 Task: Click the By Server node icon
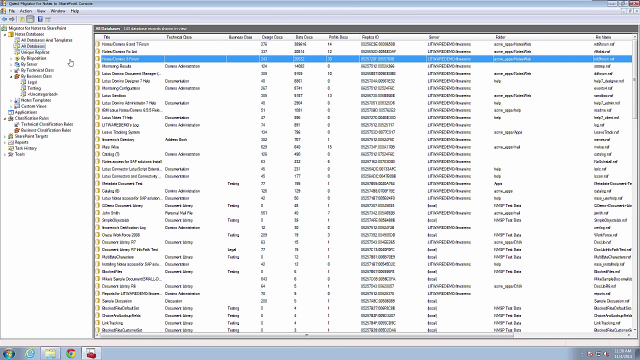17,64
